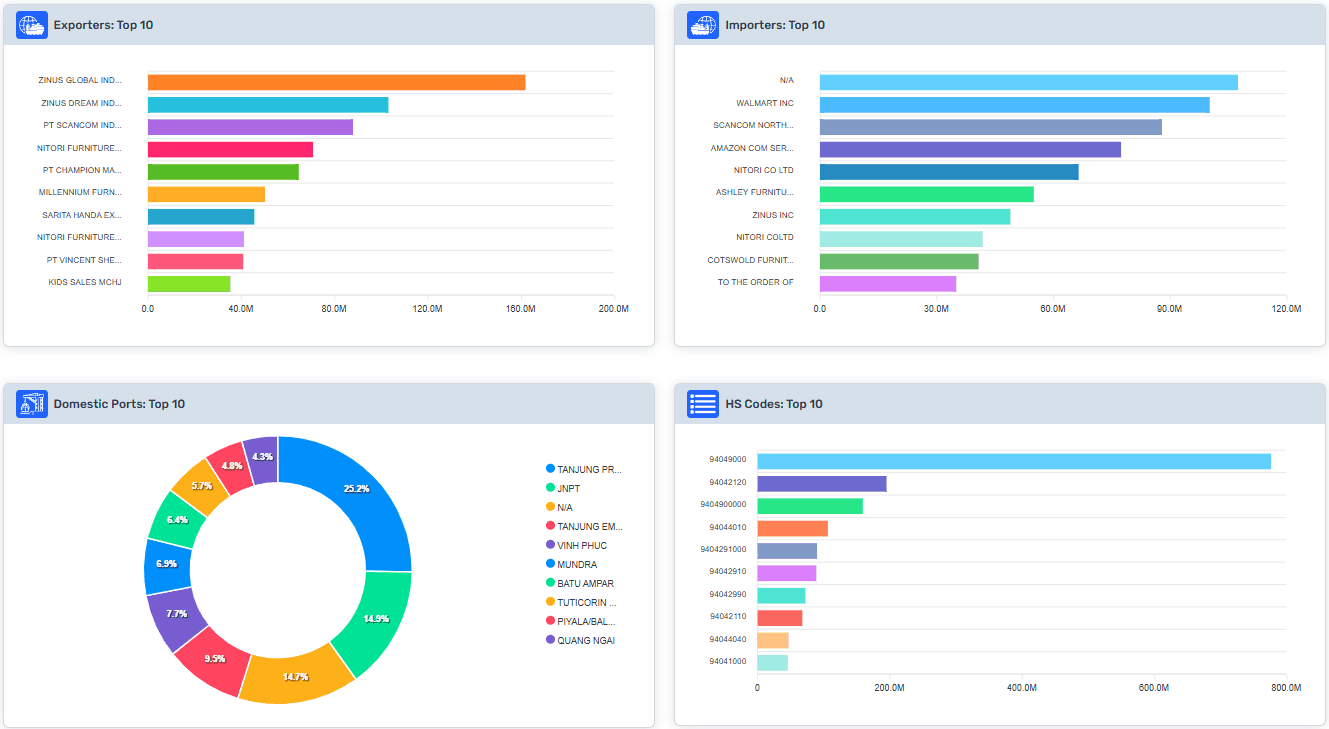1329x729 pixels.
Task: Toggle MUNDRA in the ports legend
Action: click(576, 564)
